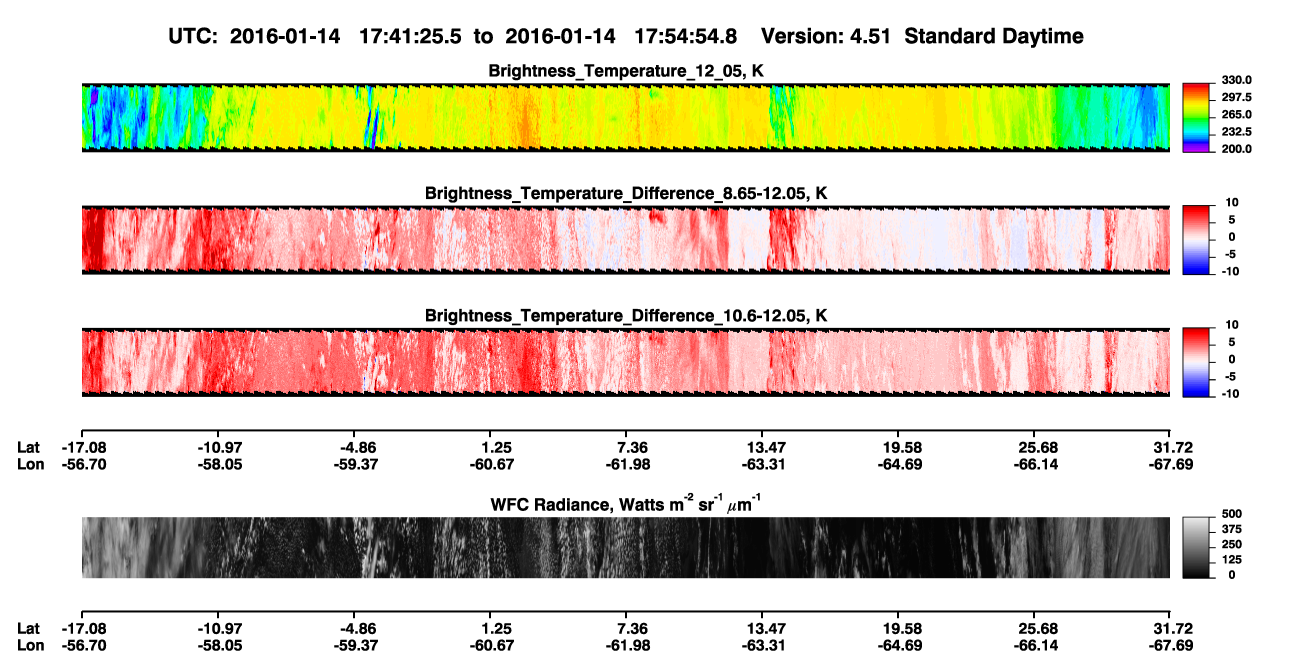Click the "Lat" label beneath the WFC Radiance panel
The width and height of the screenshot is (1300, 667).
(29, 628)
